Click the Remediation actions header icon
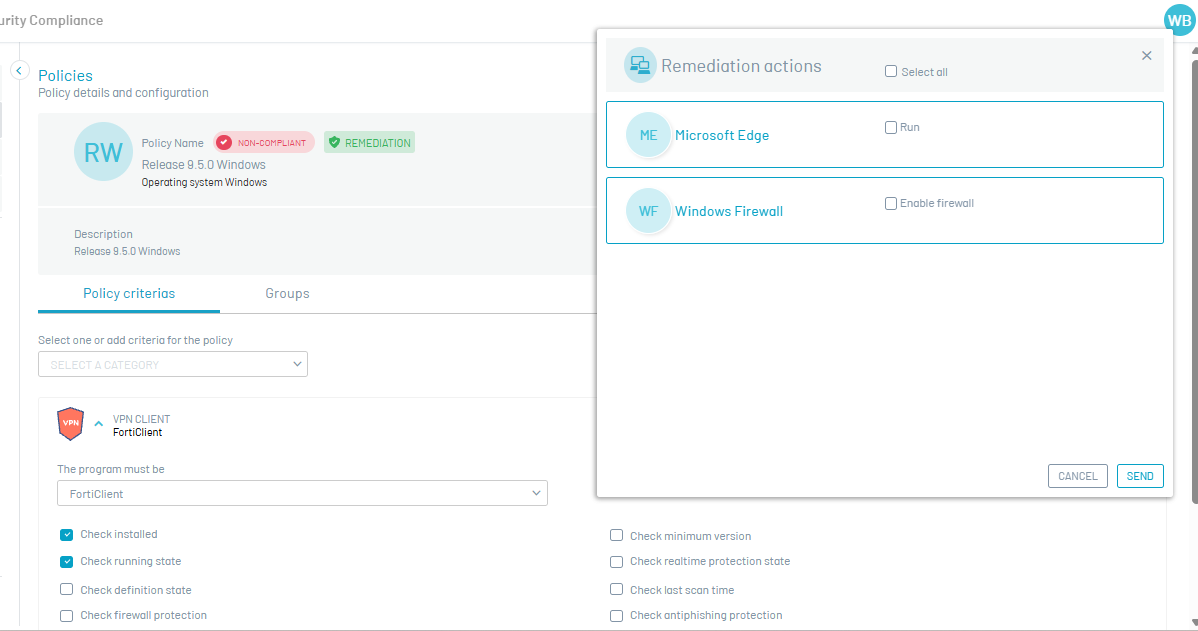The width and height of the screenshot is (1198, 631). pyautogui.click(x=639, y=66)
